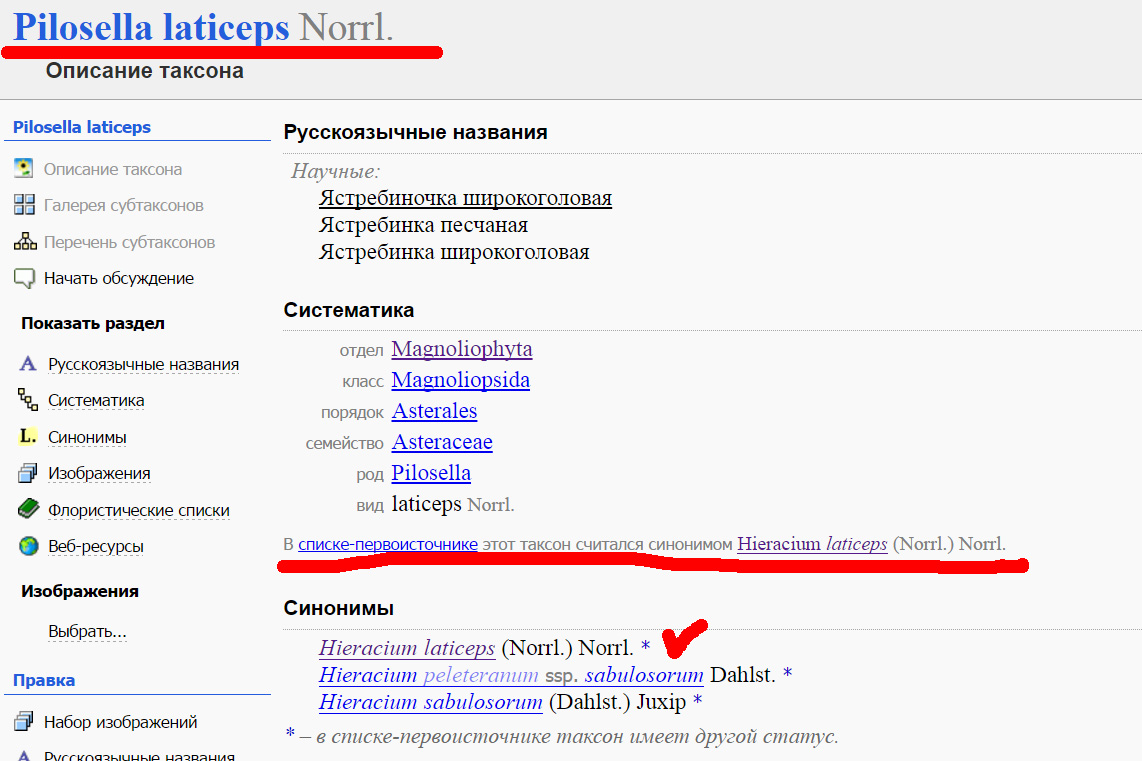This screenshot has width=1142, height=761.
Task: Click the globe web resources icon
Action: coord(28,546)
